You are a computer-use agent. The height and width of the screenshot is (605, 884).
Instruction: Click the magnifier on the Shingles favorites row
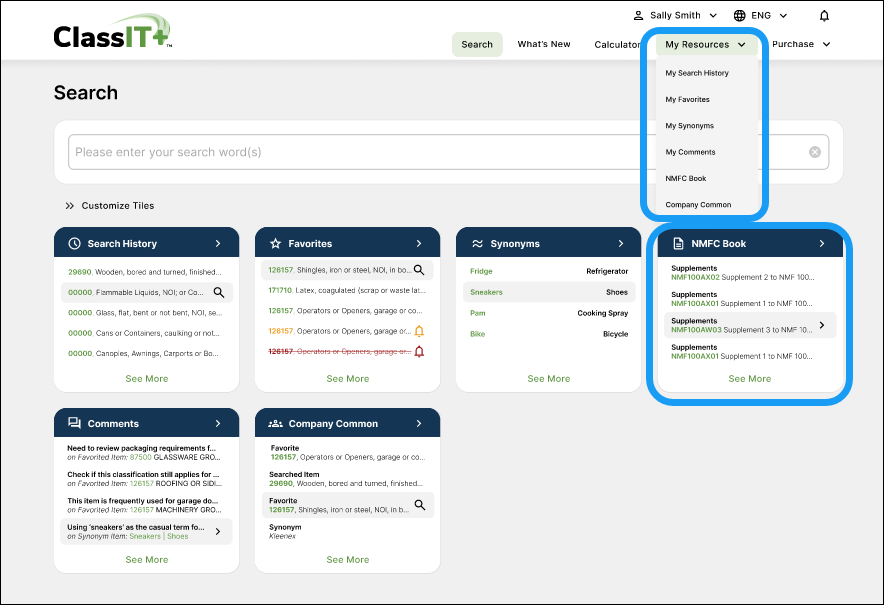(419, 270)
